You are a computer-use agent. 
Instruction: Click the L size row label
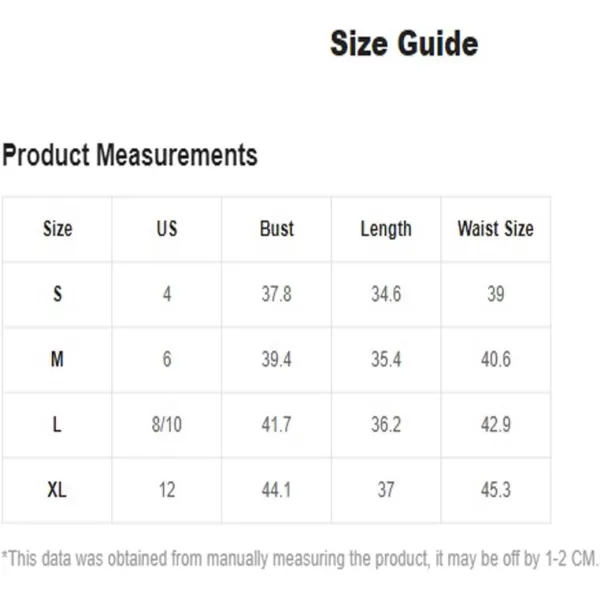(x=57, y=425)
